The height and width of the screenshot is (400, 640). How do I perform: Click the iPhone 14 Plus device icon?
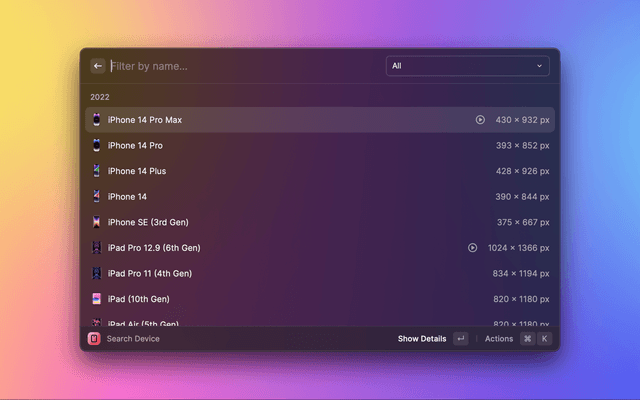(x=96, y=171)
